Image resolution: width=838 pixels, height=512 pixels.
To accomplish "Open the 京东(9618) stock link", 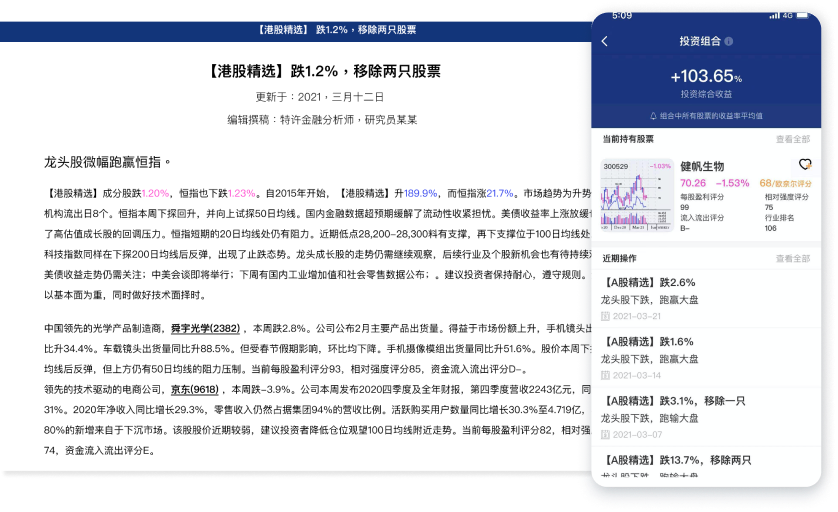I will coord(194,389).
